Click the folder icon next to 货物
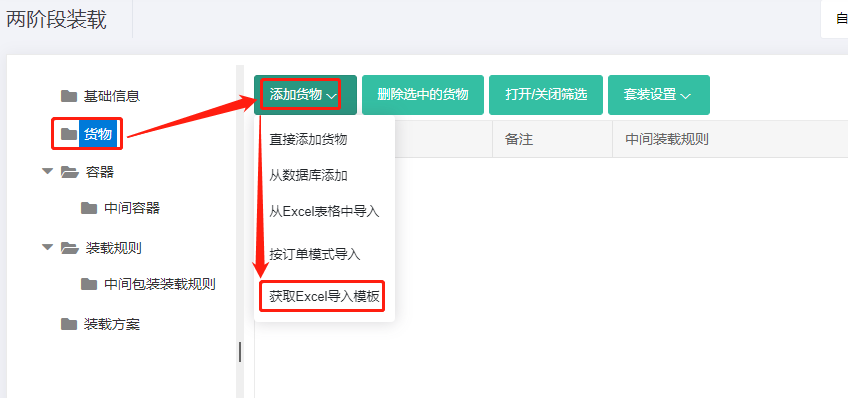 [69, 134]
